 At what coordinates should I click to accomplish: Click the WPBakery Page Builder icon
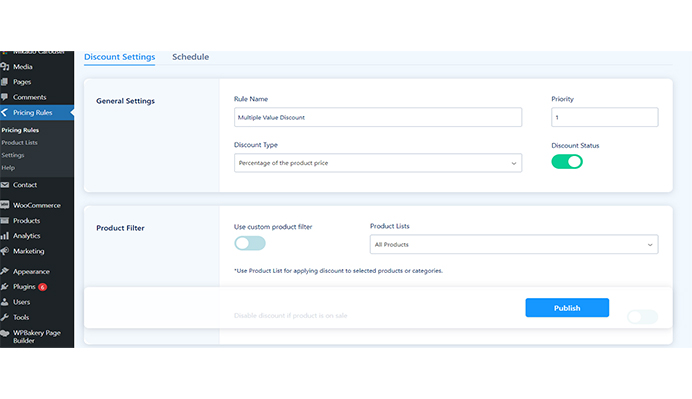(x=5, y=333)
